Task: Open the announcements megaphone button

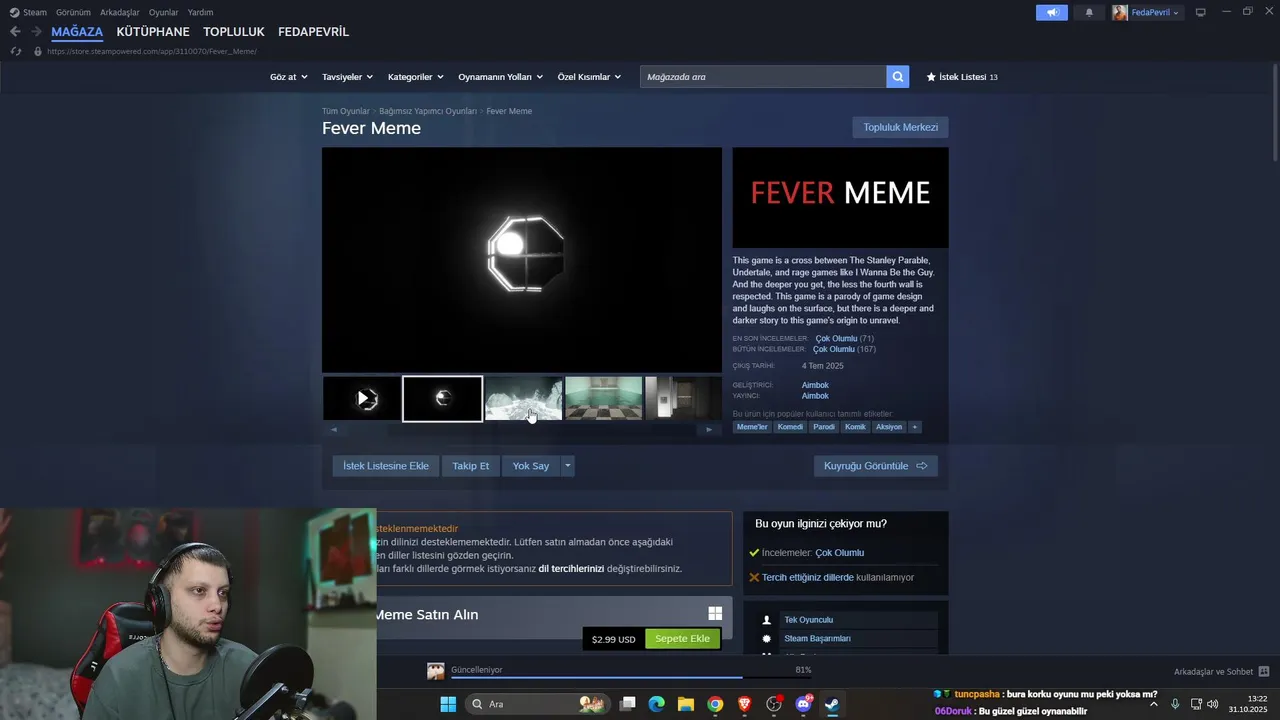Action: (1051, 12)
